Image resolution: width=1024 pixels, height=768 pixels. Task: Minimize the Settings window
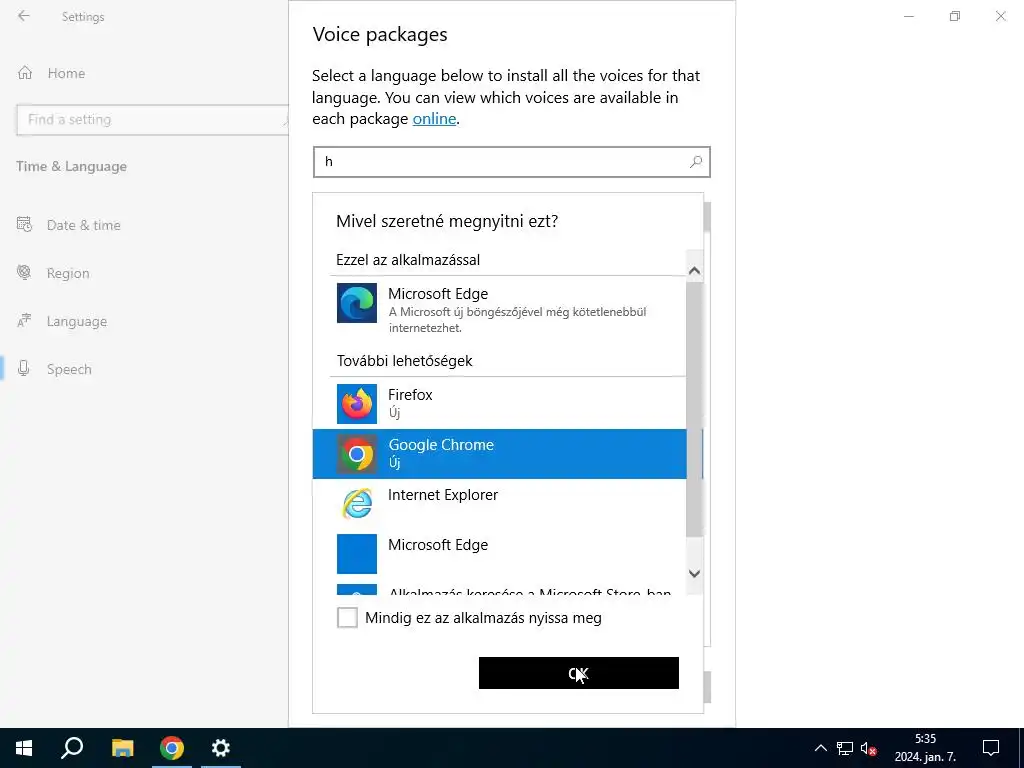[909, 16]
